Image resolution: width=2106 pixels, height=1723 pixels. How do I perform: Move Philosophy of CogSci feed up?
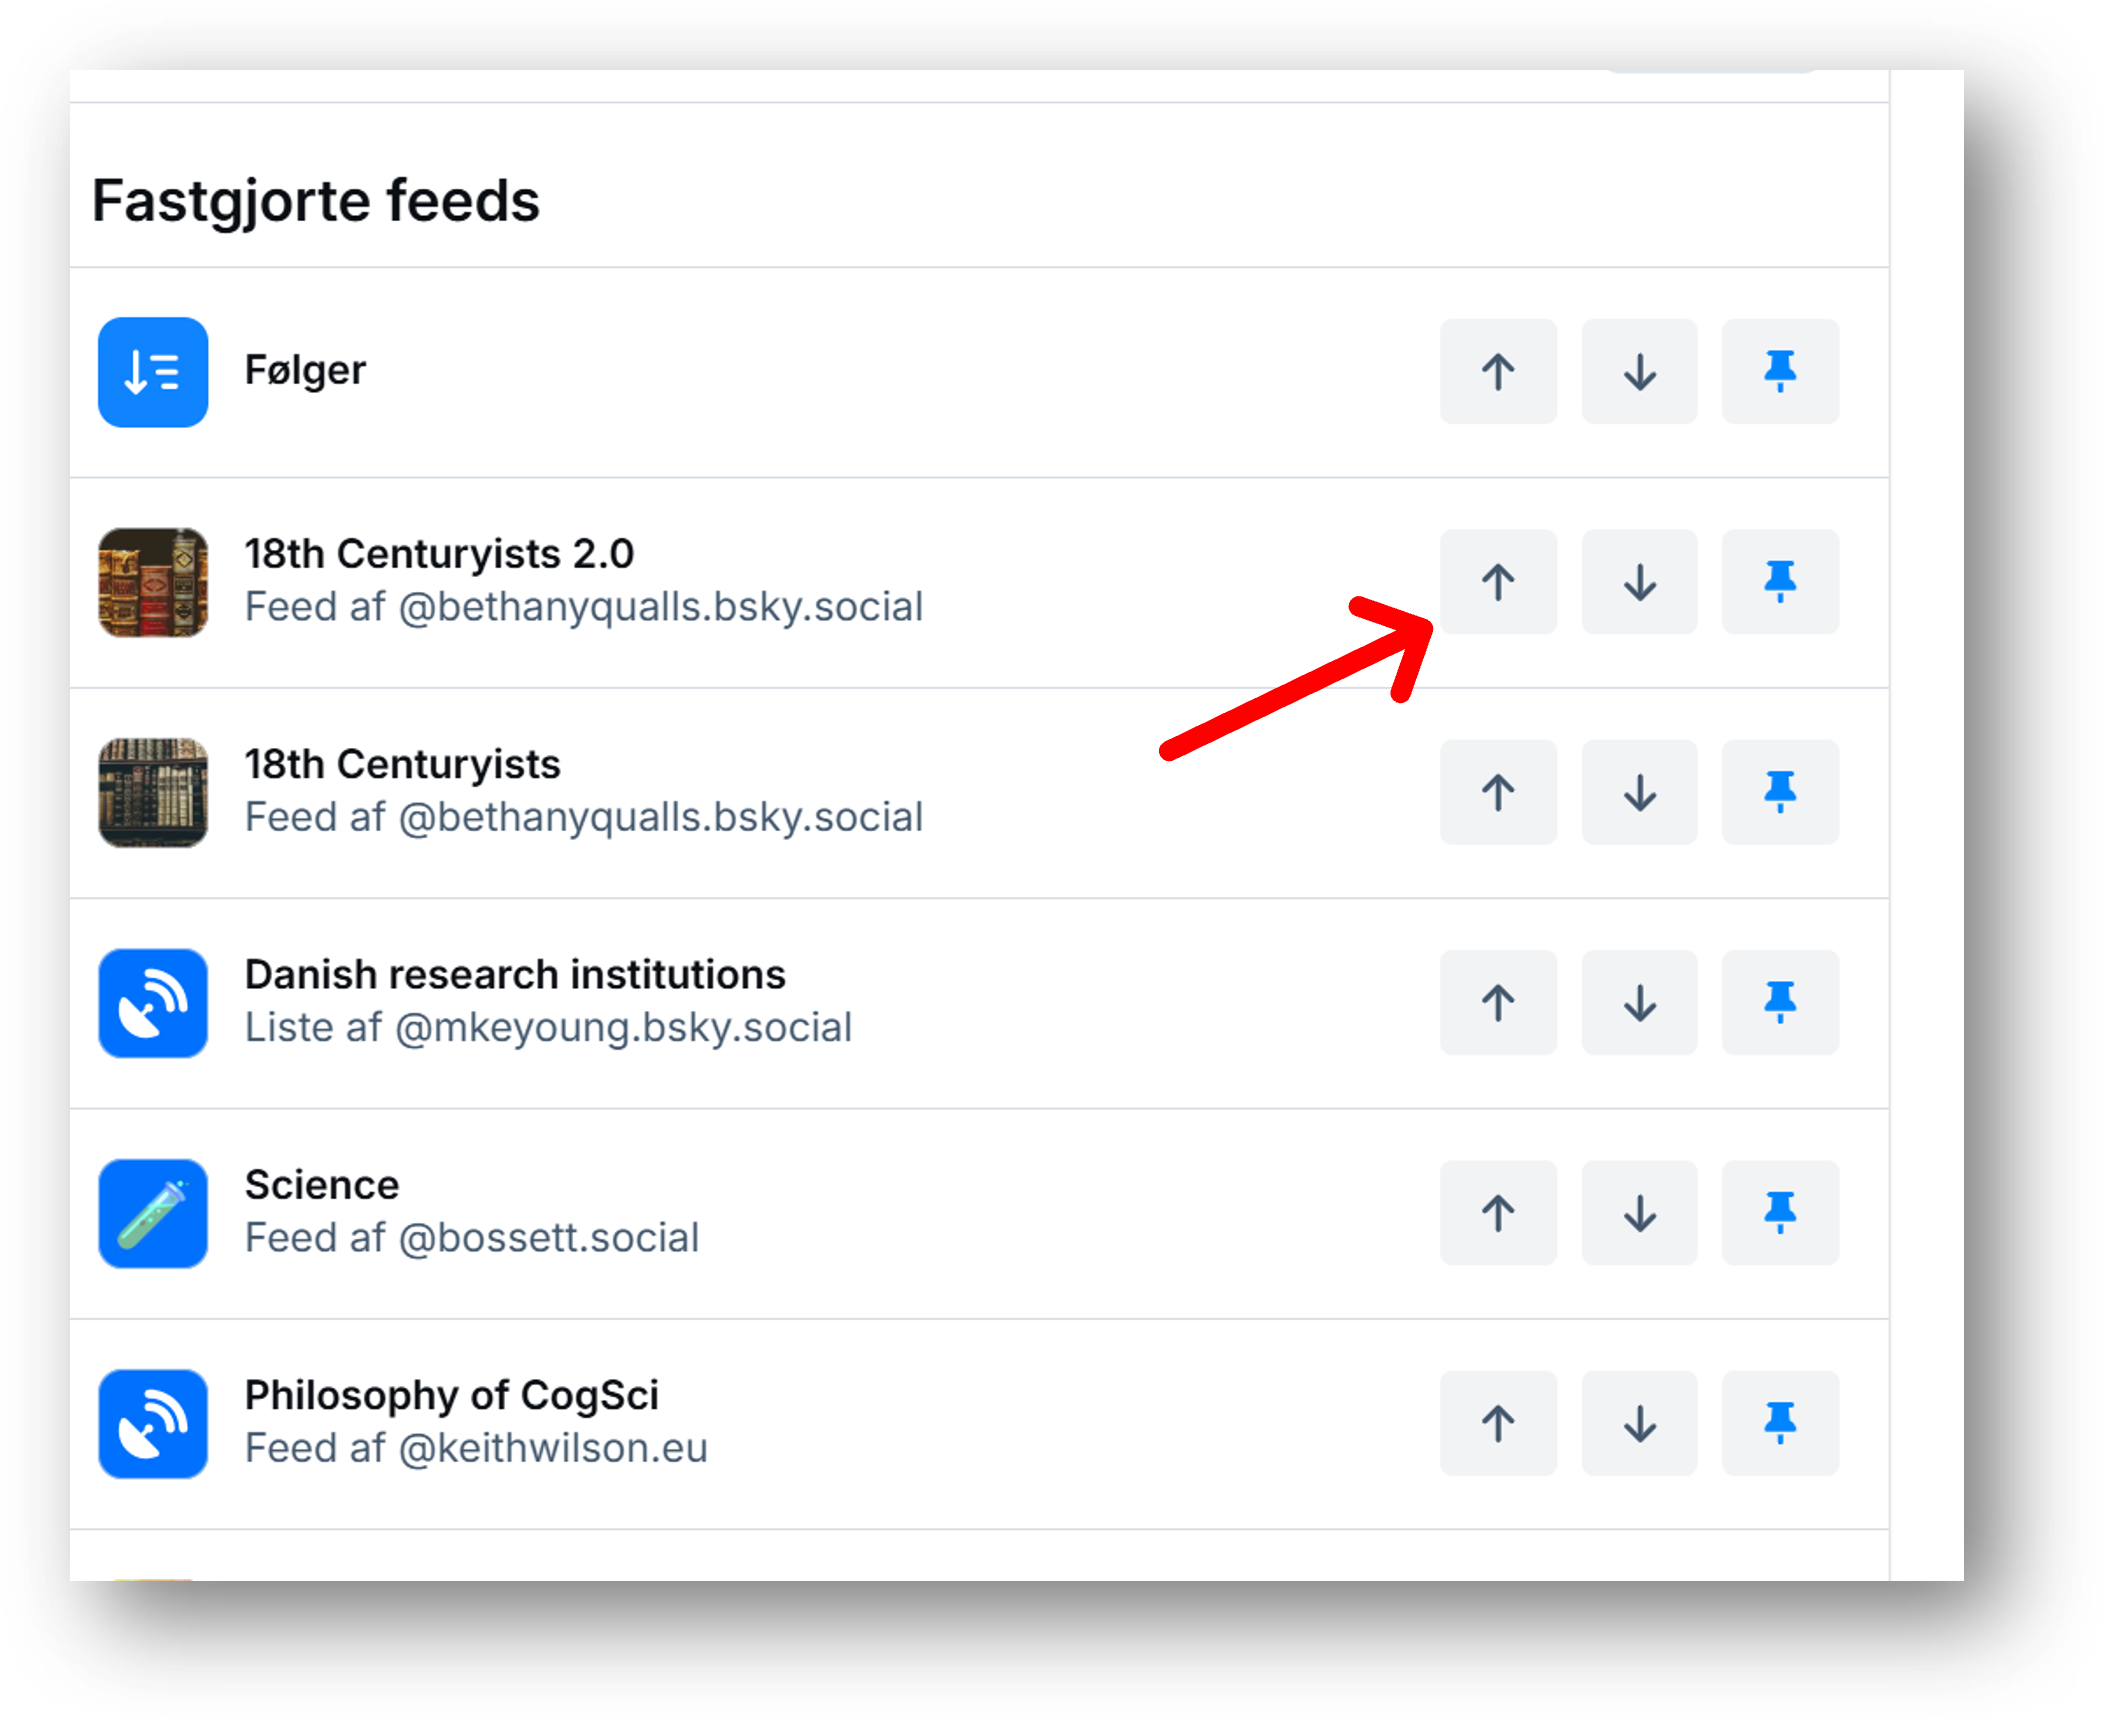click(1497, 1424)
